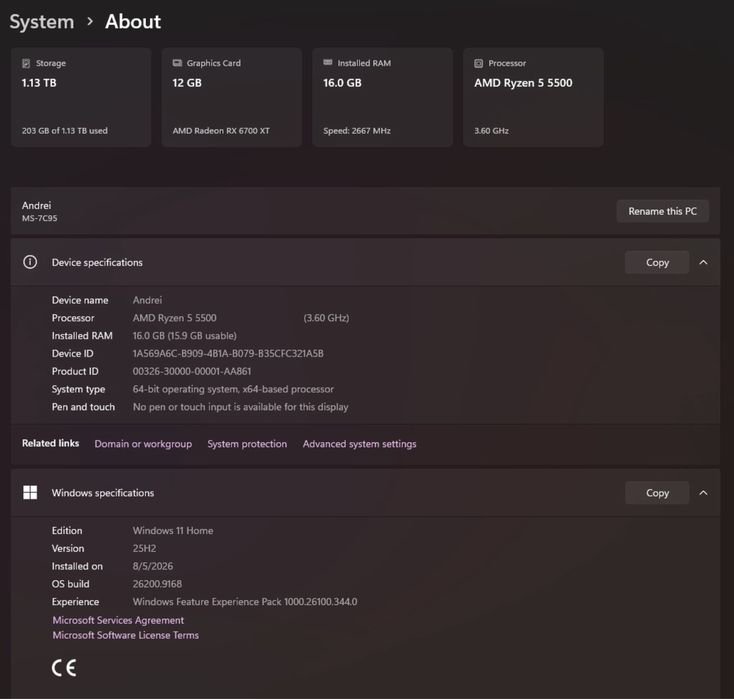Click the 'No pen or touch input' value
734x699 pixels.
pyautogui.click(x=241, y=407)
